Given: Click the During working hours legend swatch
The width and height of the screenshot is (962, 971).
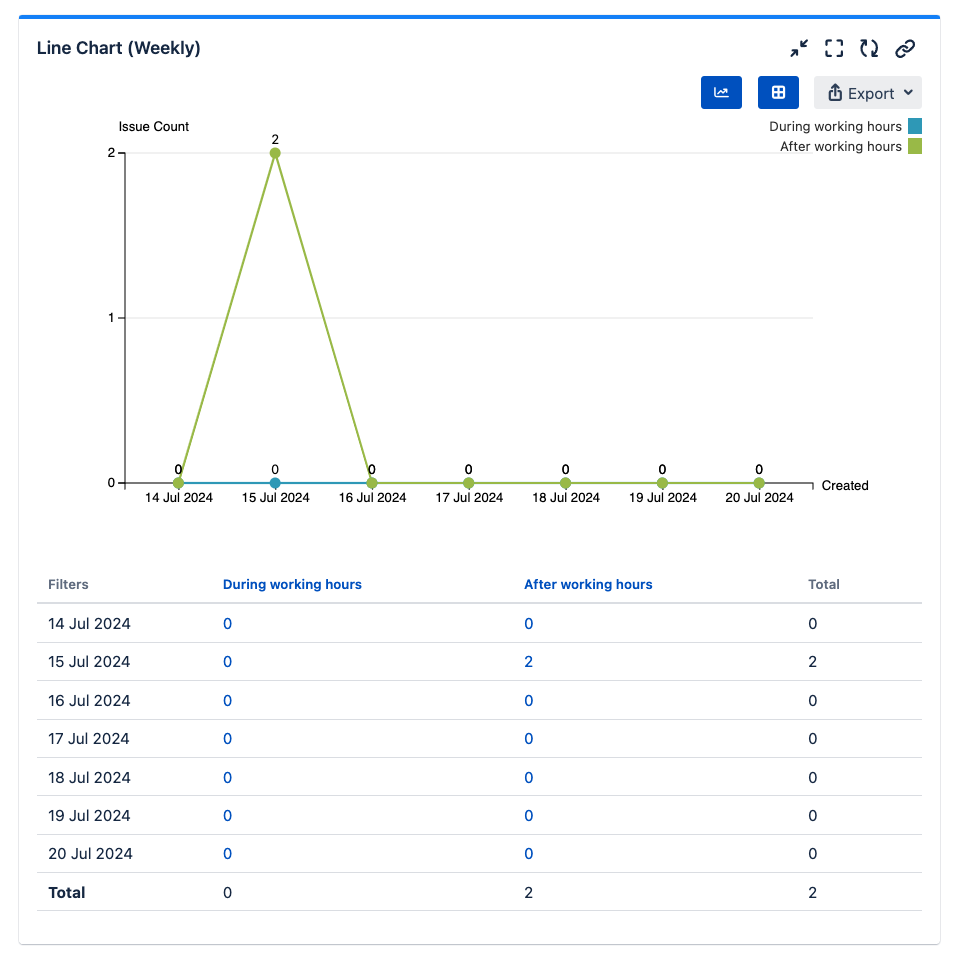Looking at the screenshot, I should pyautogui.click(x=914, y=127).
